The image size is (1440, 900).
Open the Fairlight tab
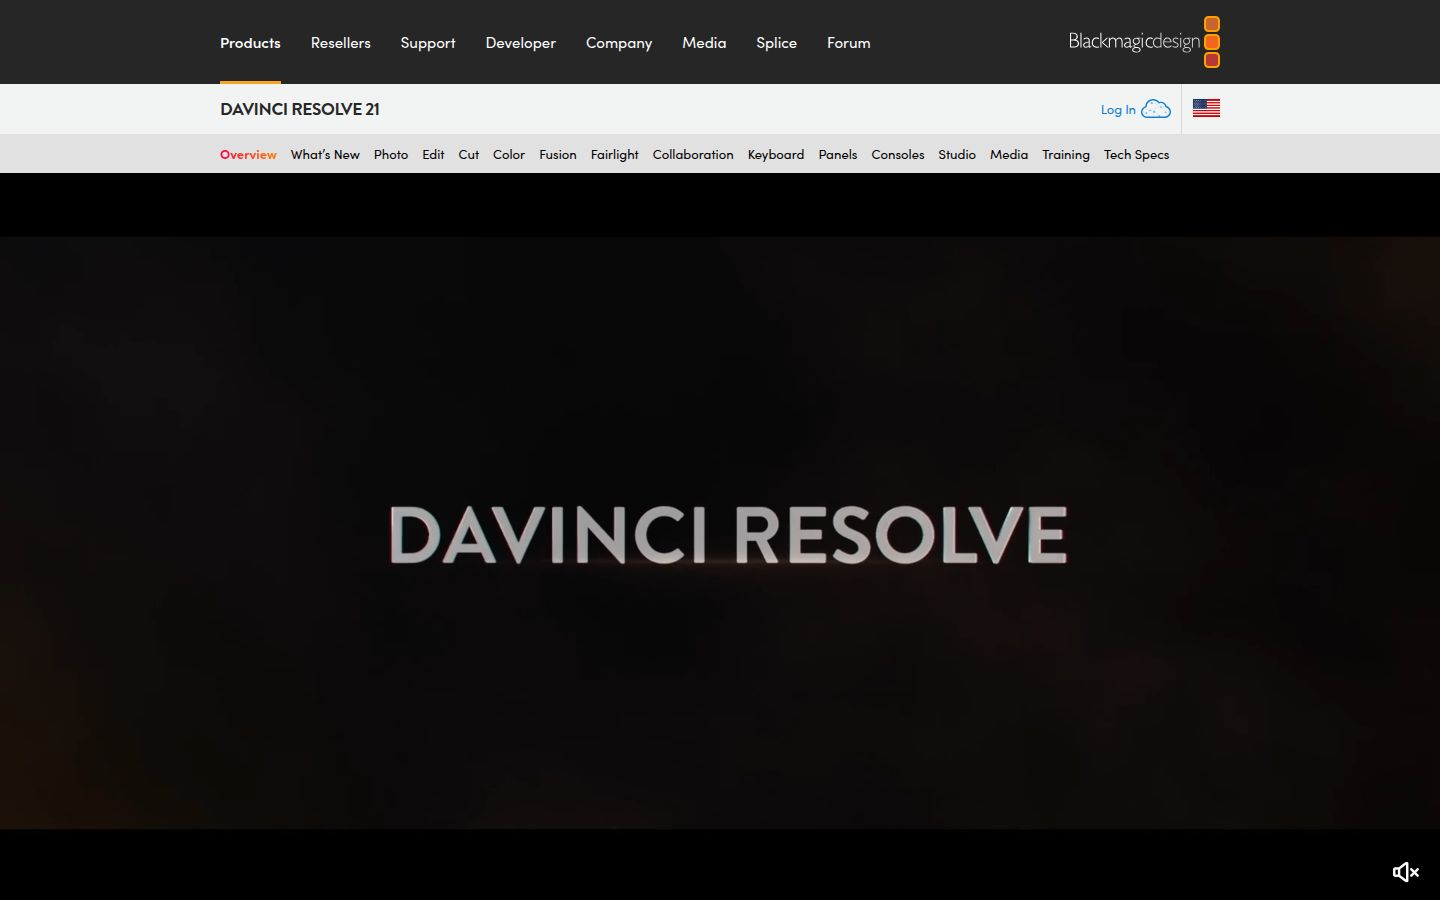coord(614,155)
